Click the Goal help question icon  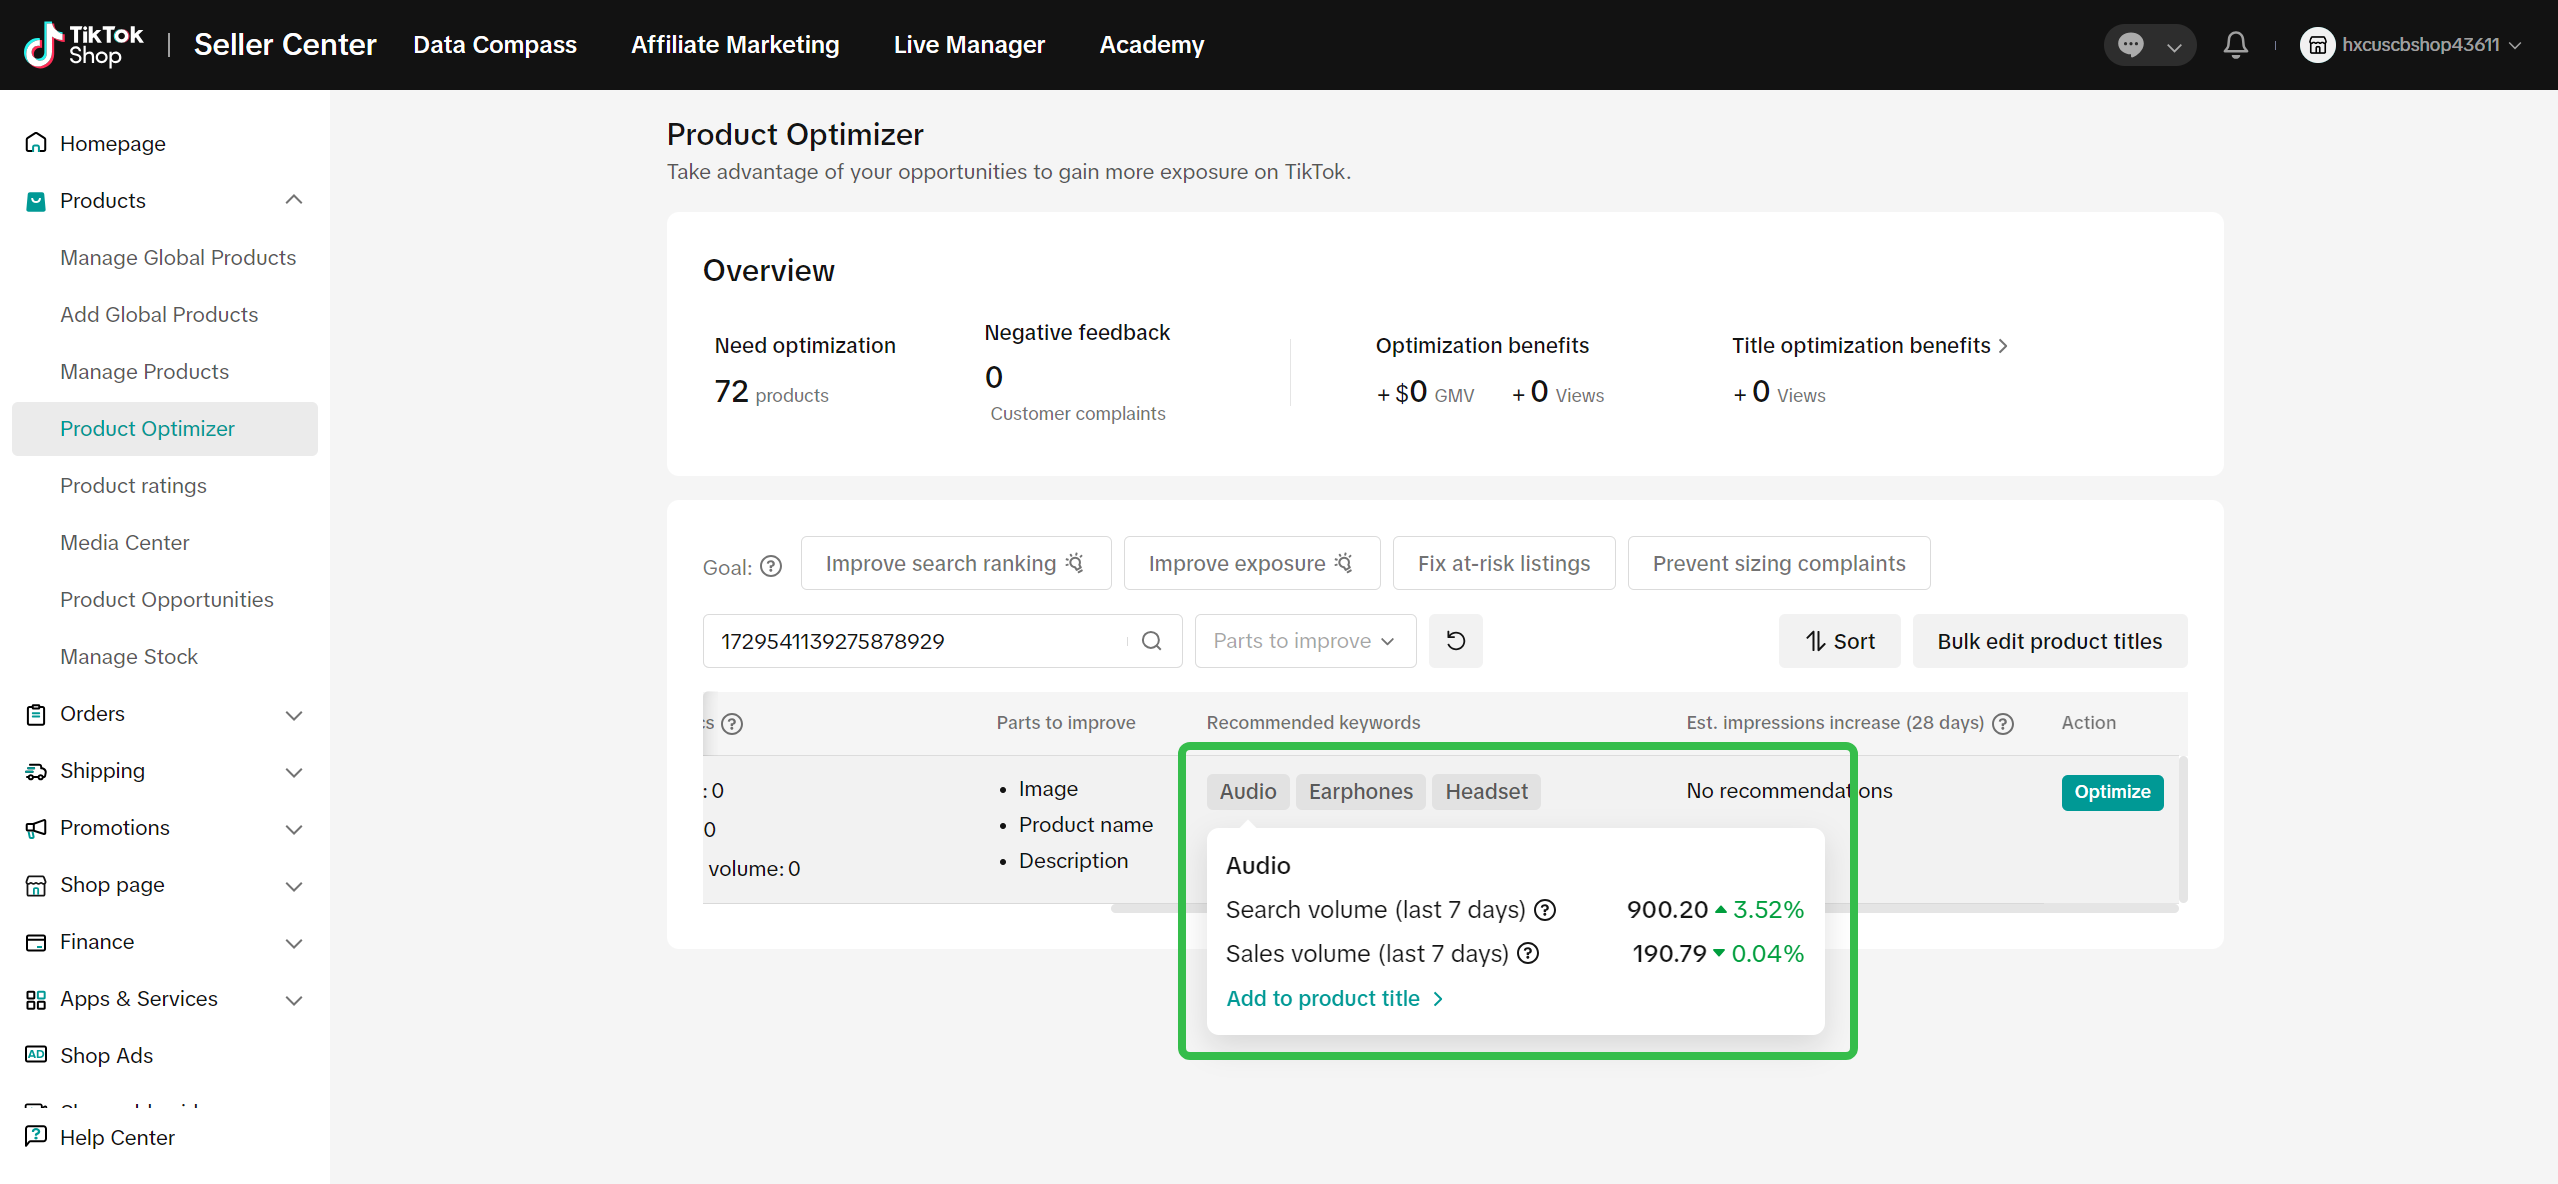[771, 567]
